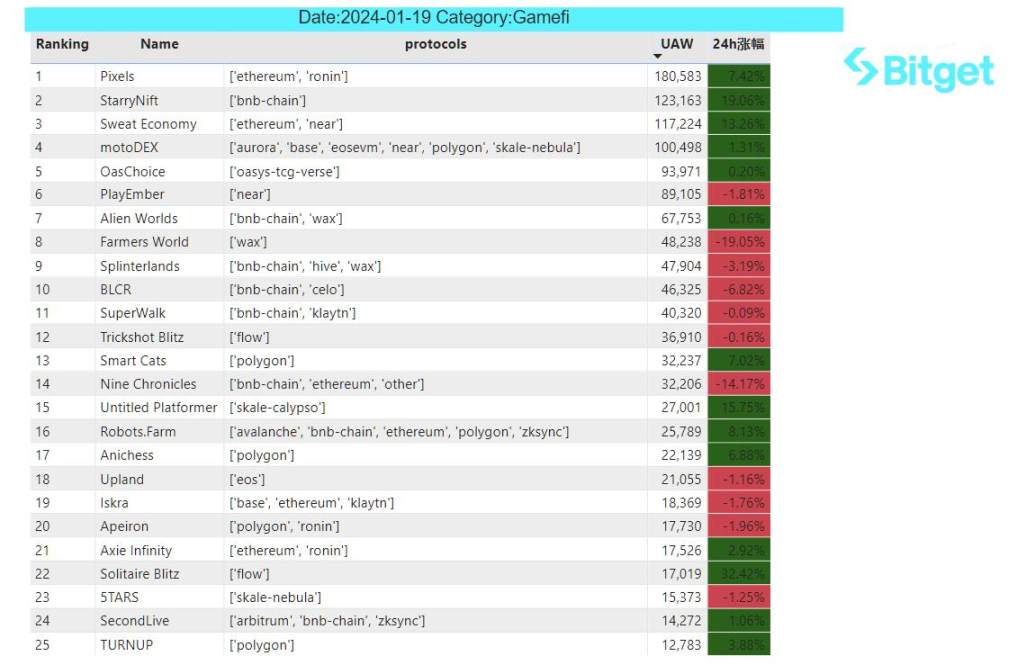Select the Untitled Platformer name cell
Screen dimensions: 1026x665
[158, 408]
